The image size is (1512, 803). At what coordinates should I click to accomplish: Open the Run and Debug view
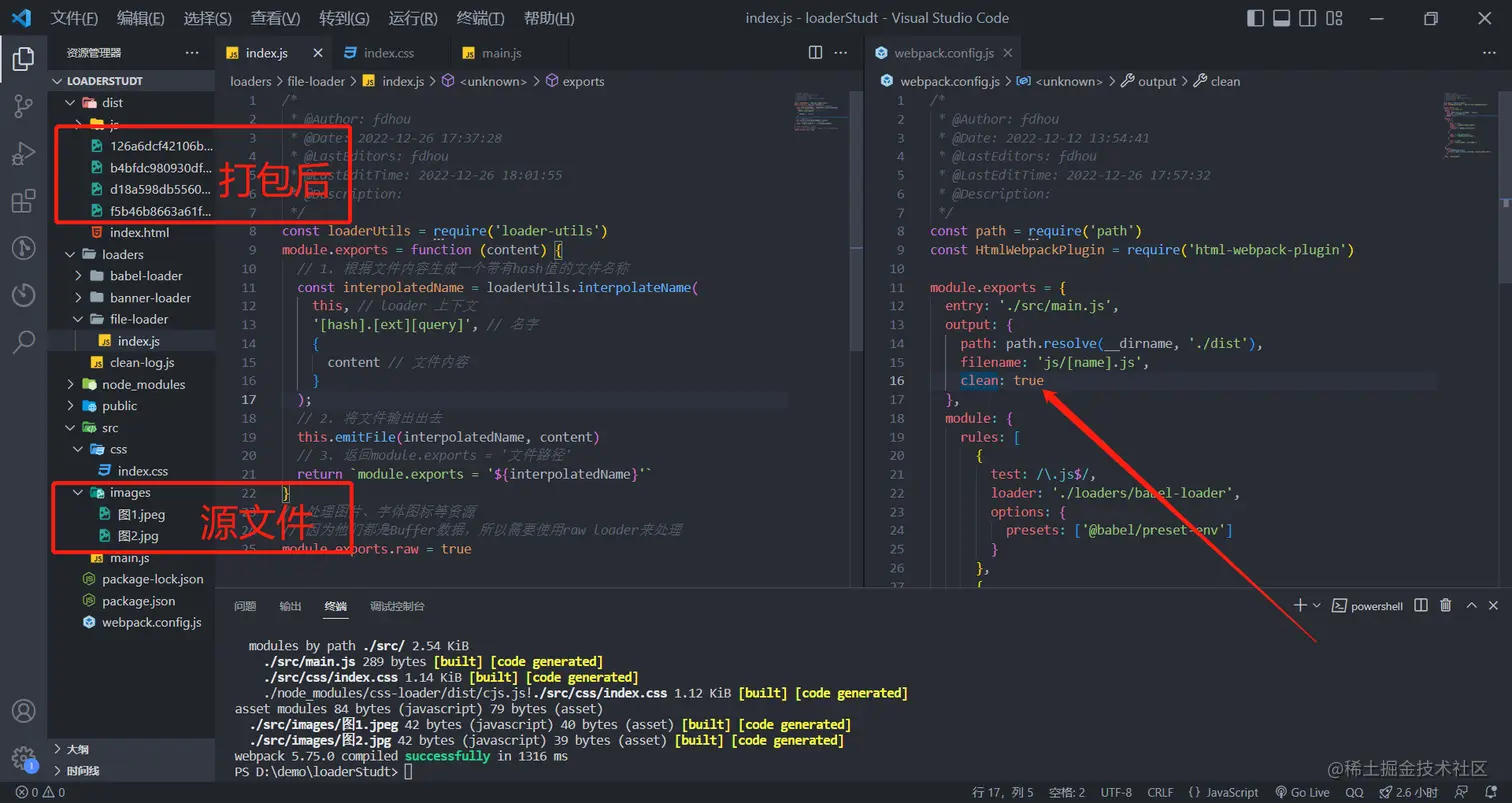(x=23, y=154)
